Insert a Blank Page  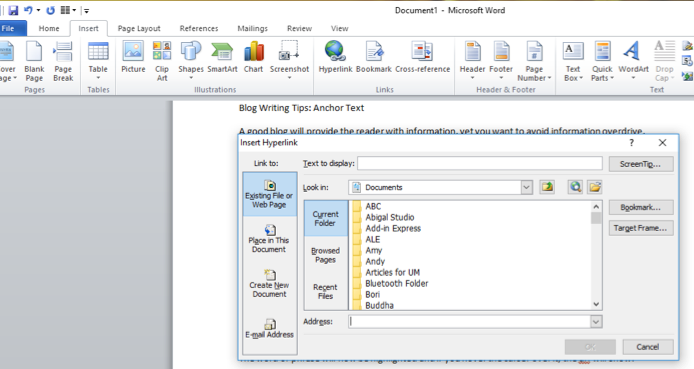(x=34, y=61)
